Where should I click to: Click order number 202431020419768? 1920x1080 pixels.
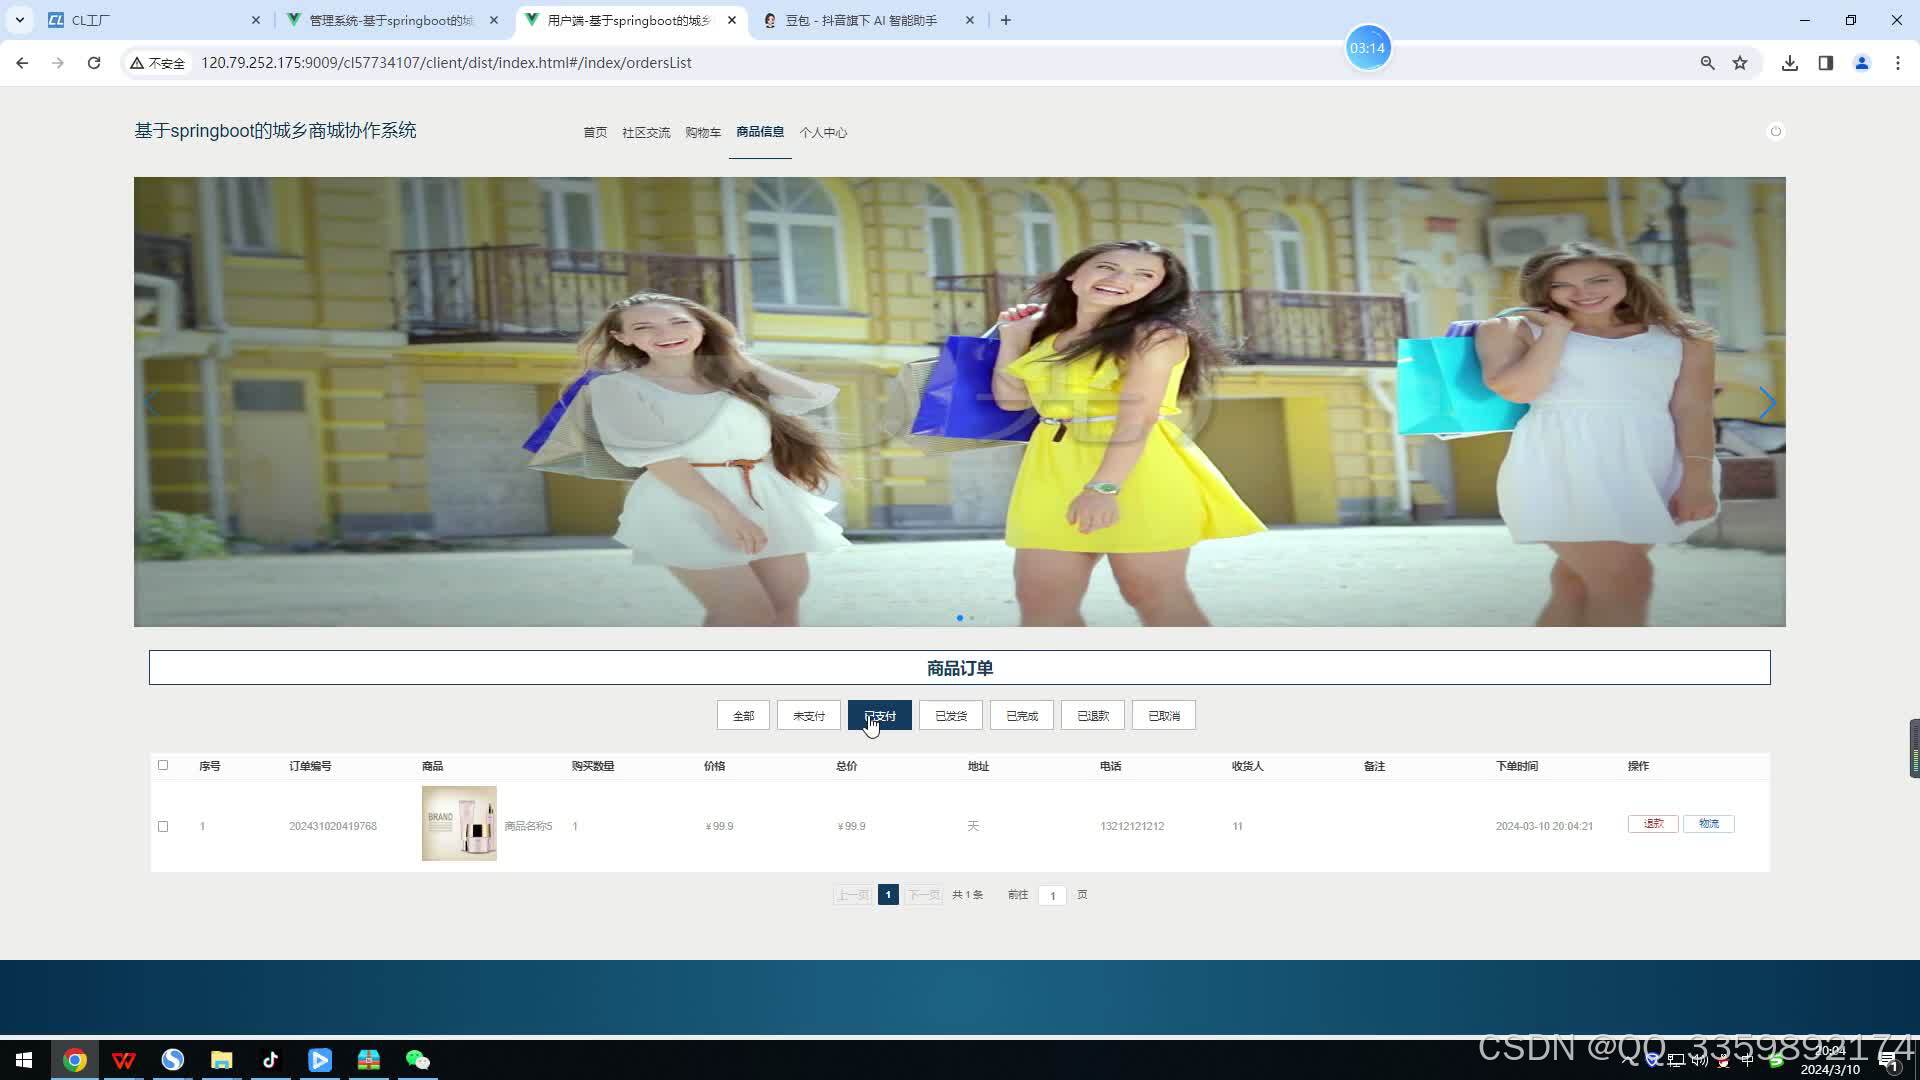pos(333,826)
